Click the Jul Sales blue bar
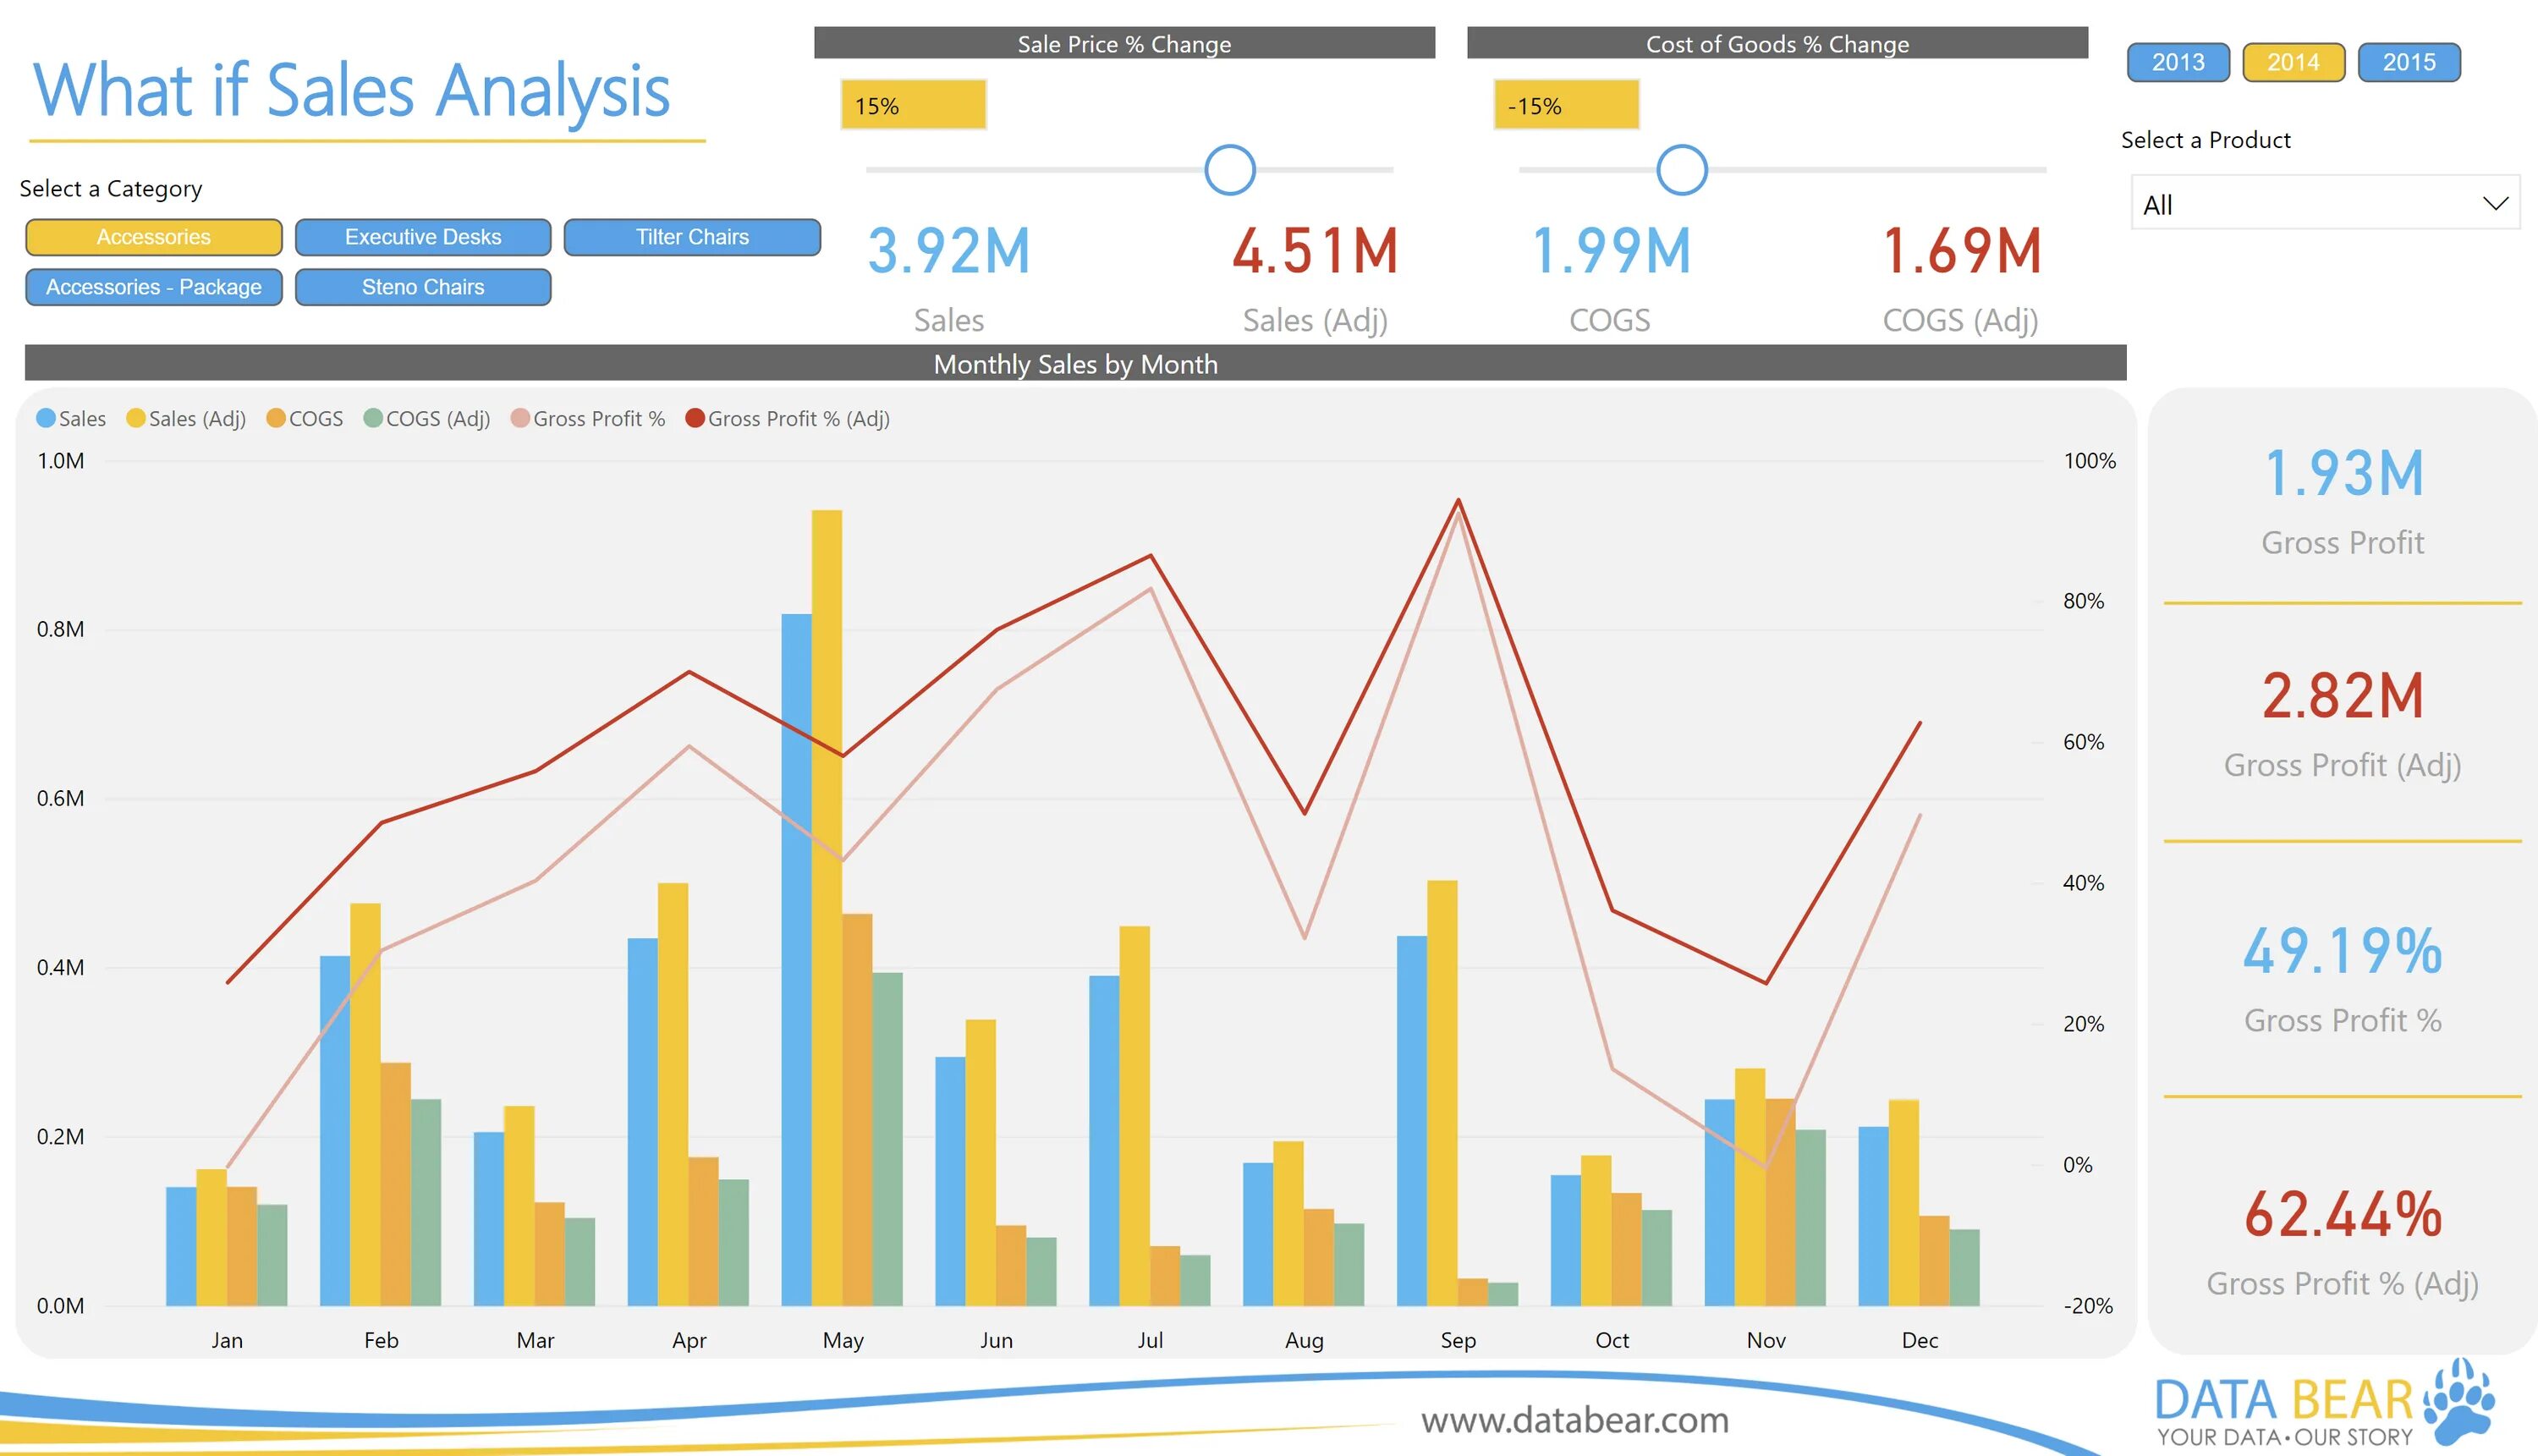Viewport: 2538px width, 1456px height. coord(1104,1141)
